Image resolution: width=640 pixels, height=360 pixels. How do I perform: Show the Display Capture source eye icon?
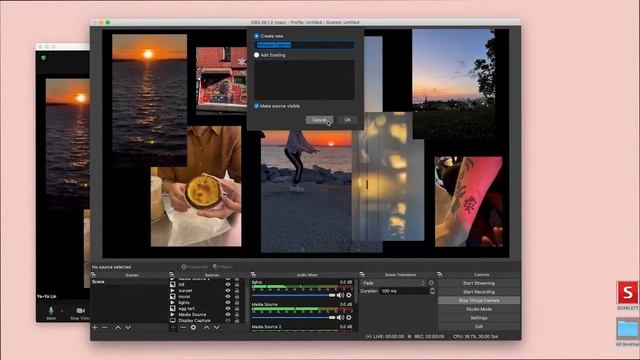coord(228,320)
